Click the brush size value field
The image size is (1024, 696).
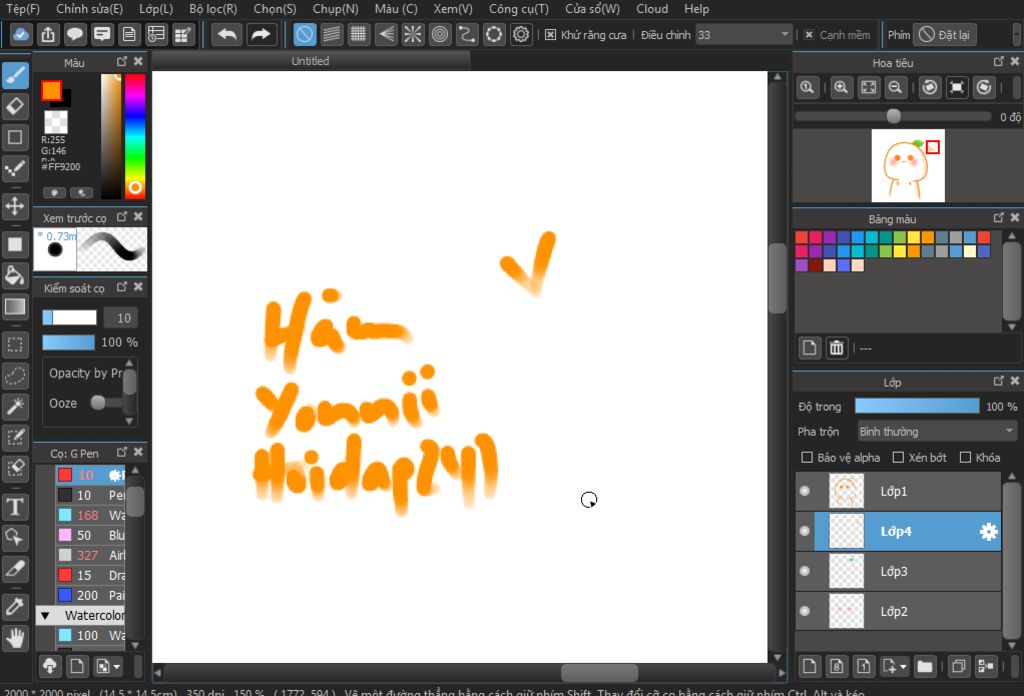coord(121,318)
